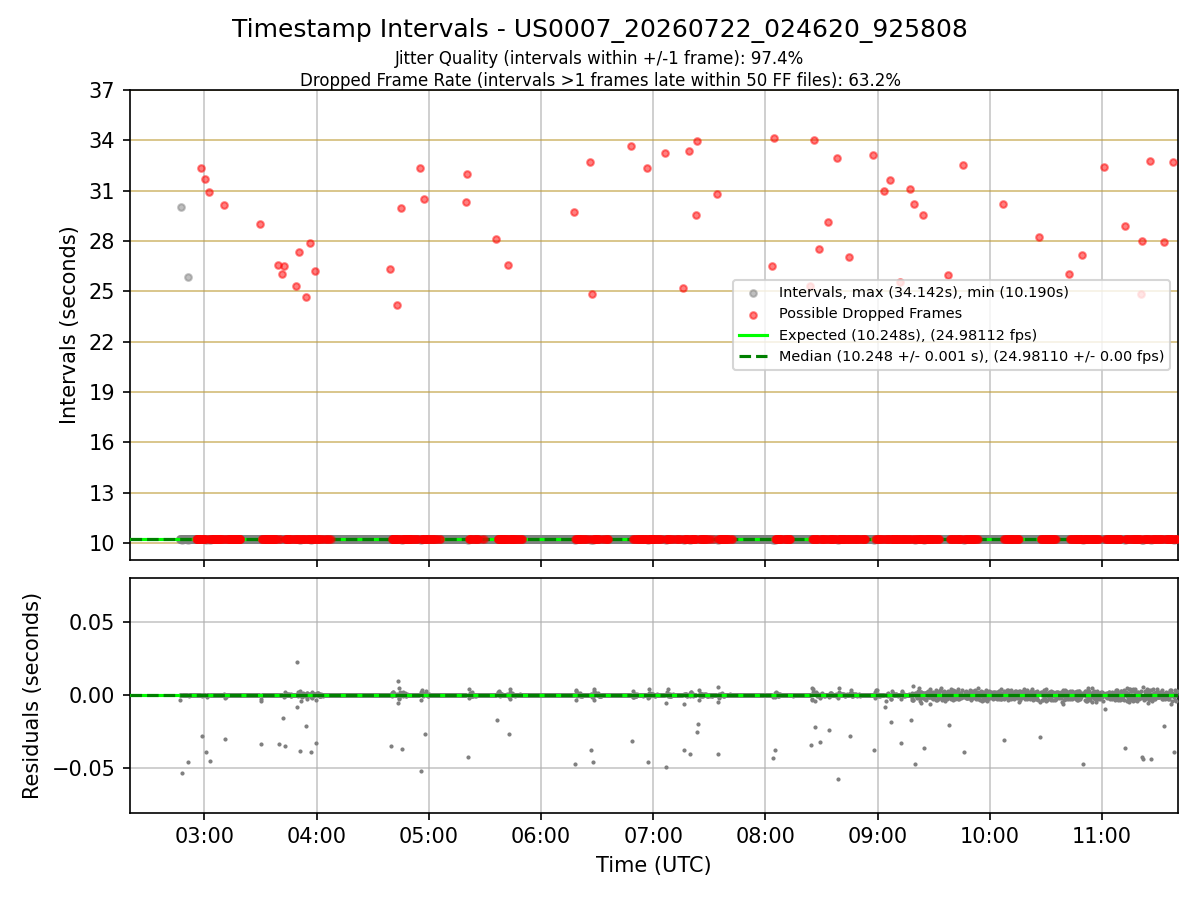Click the residual outlier above zero near 03:50

point(297,662)
